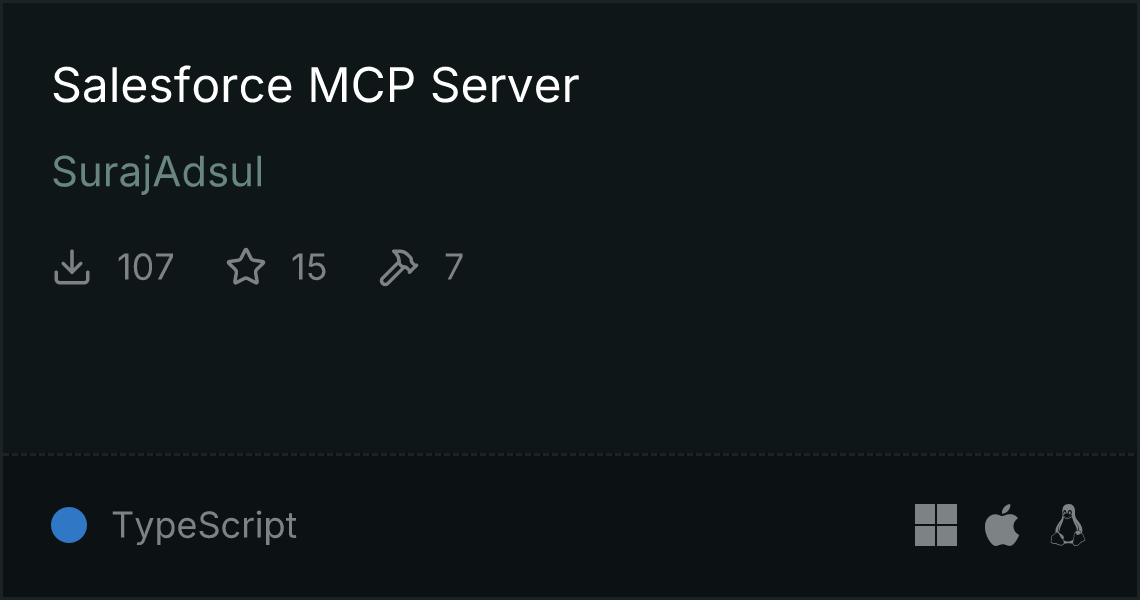Click the download arrow icon

click(x=71, y=267)
